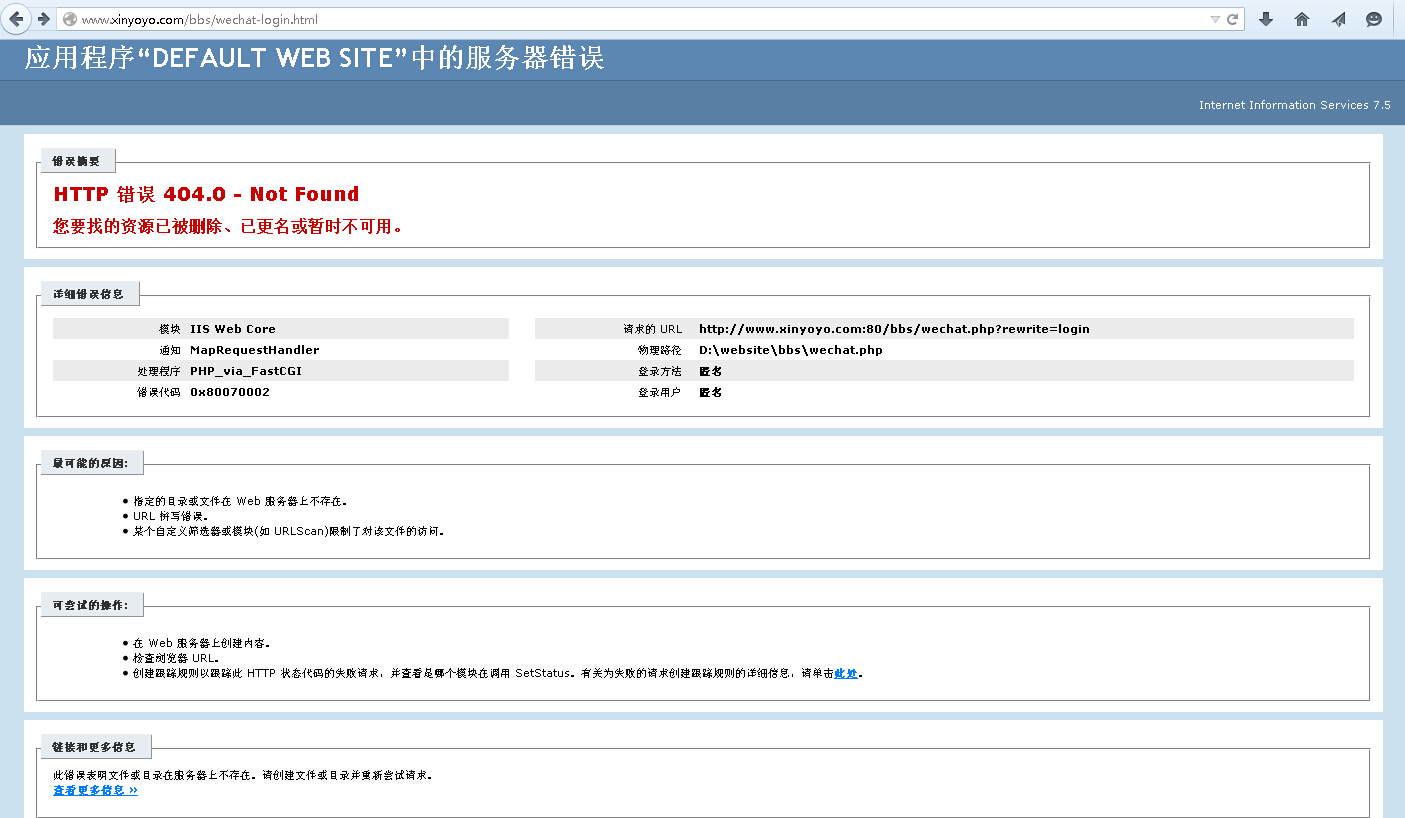Click physical path "D:\website\bbs\wechat.php"
The image size is (1405, 818).
pyautogui.click(x=791, y=350)
